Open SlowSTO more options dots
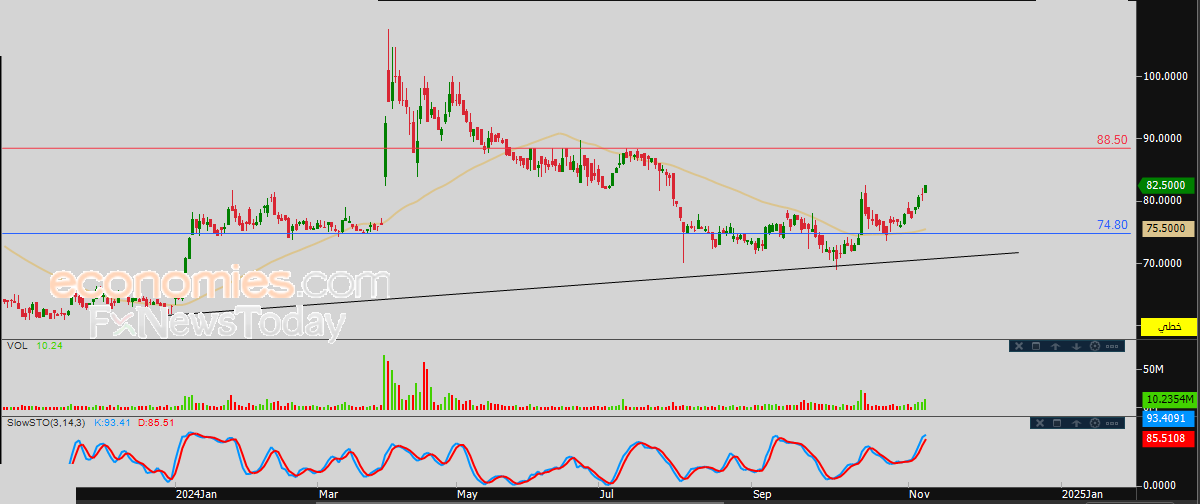1200x504 pixels. (x=1112, y=423)
